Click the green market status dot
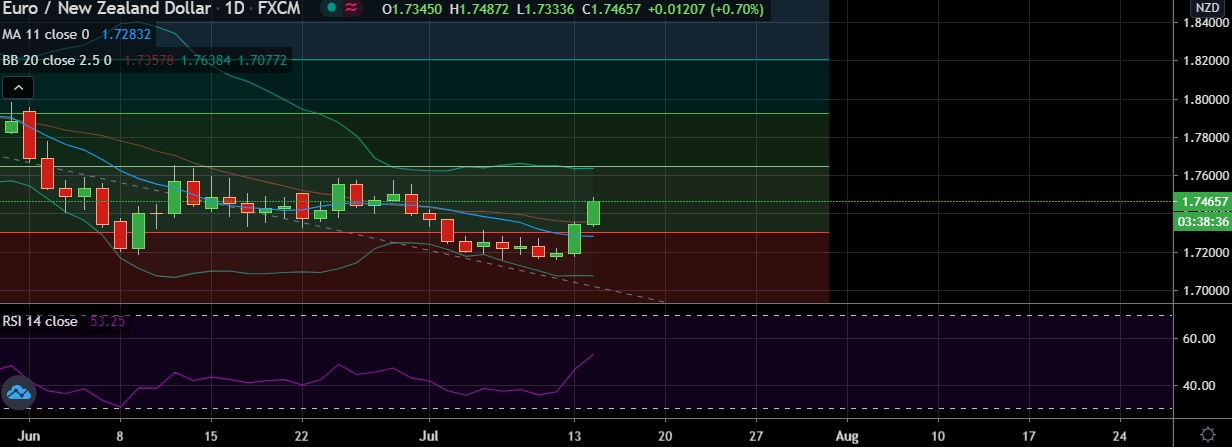The height and width of the screenshot is (447, 1232). [x=329, y=9]
